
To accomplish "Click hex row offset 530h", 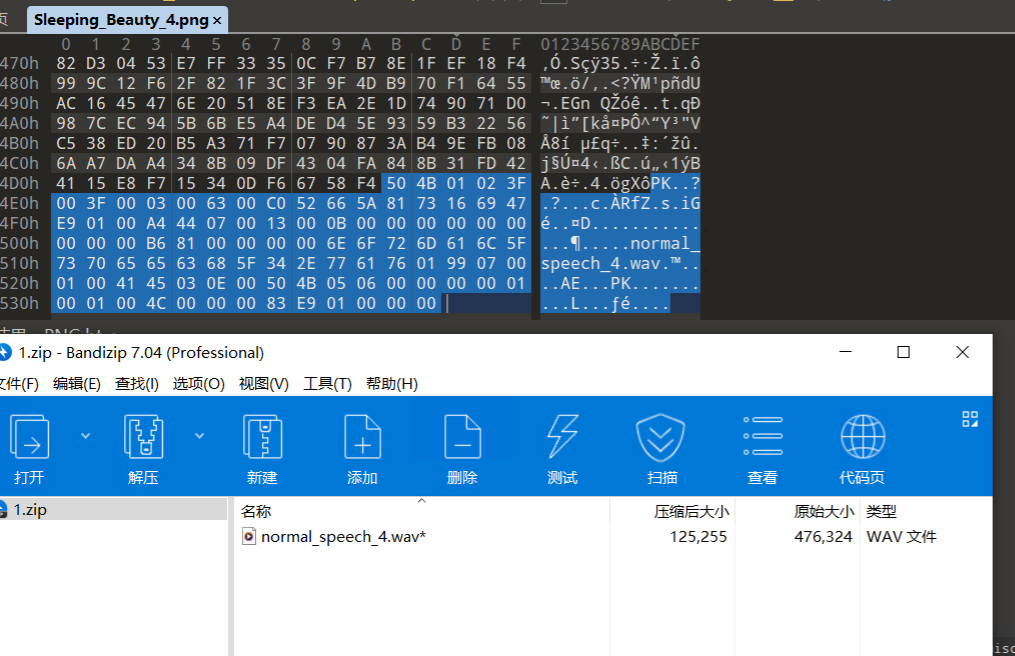I will coord(19,303).
